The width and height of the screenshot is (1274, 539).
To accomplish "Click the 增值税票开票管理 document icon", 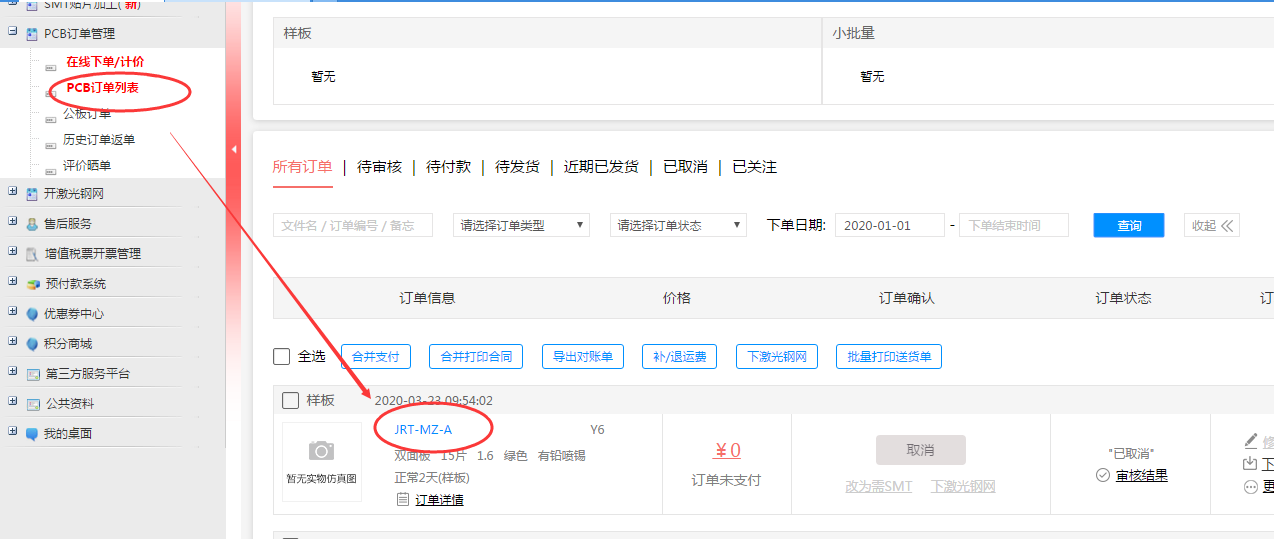I will tap(33, 254).
